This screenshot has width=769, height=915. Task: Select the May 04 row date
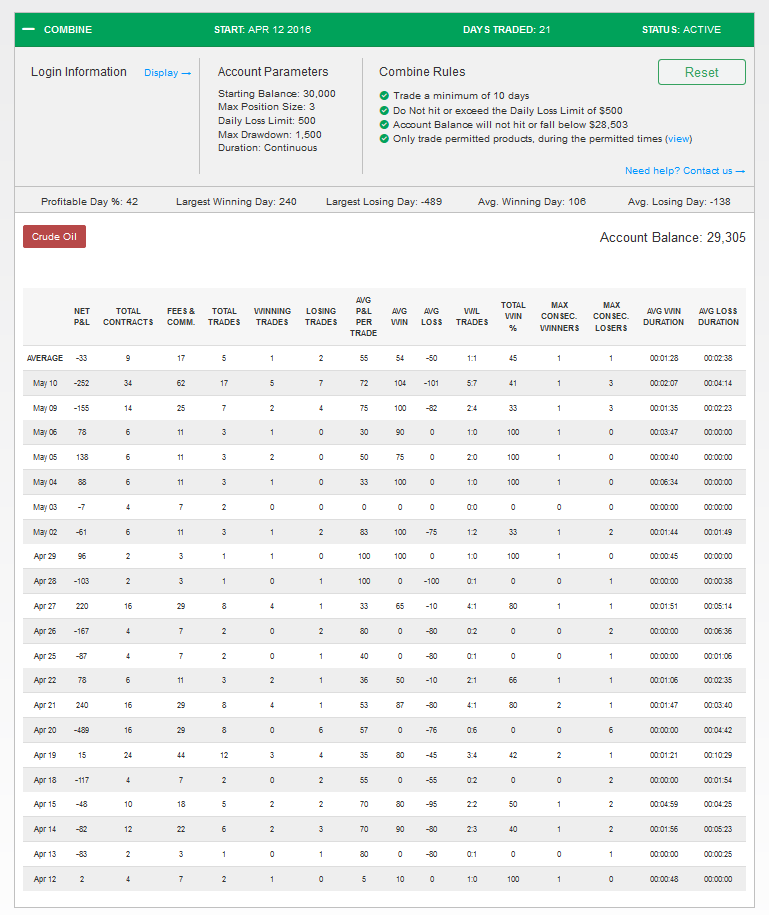pos(45,483)
